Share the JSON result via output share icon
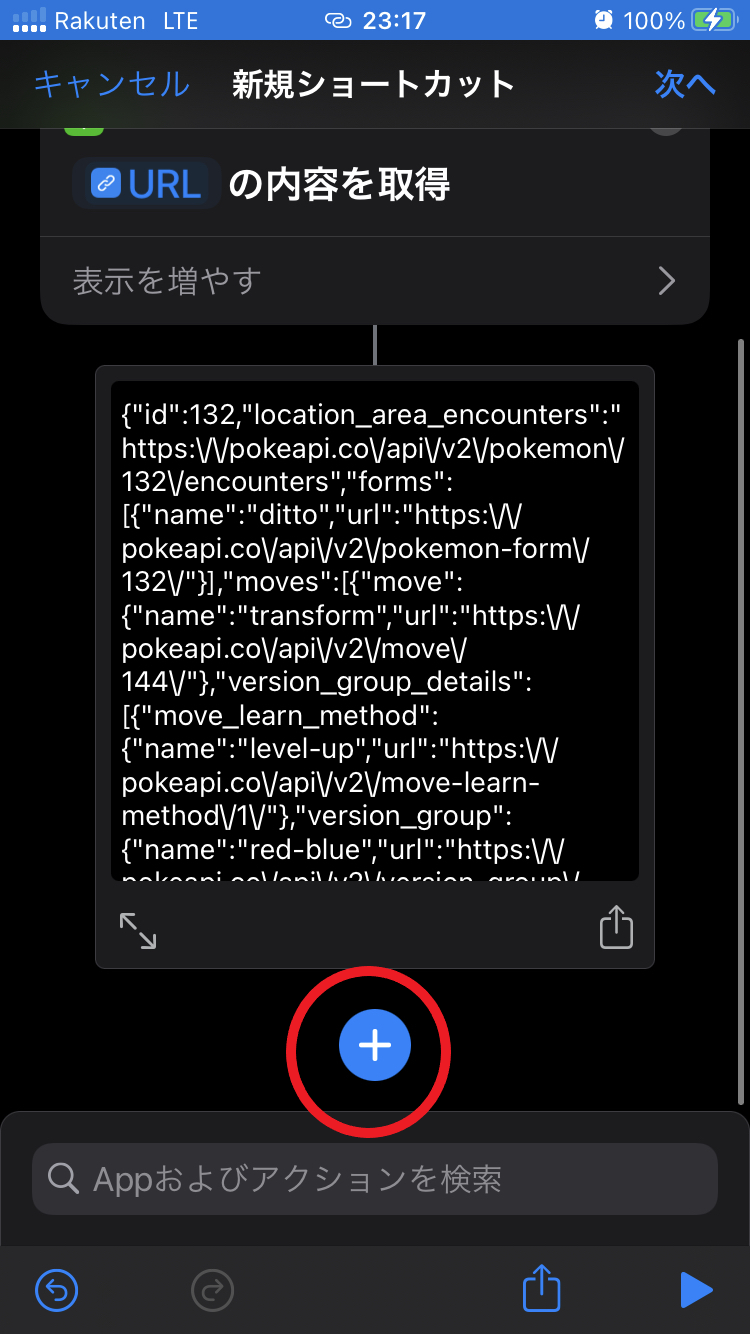Screen dimensions: 750x1334 coord(616,927)
